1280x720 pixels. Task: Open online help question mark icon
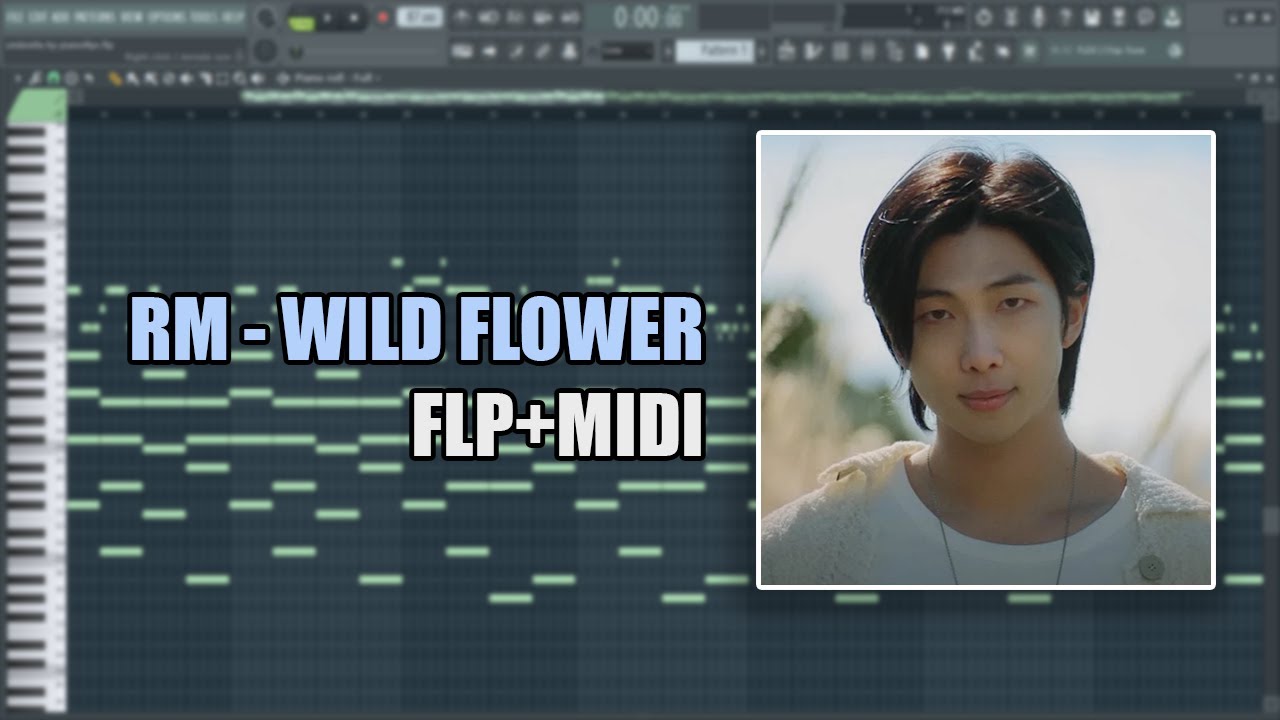[1064, 18]
